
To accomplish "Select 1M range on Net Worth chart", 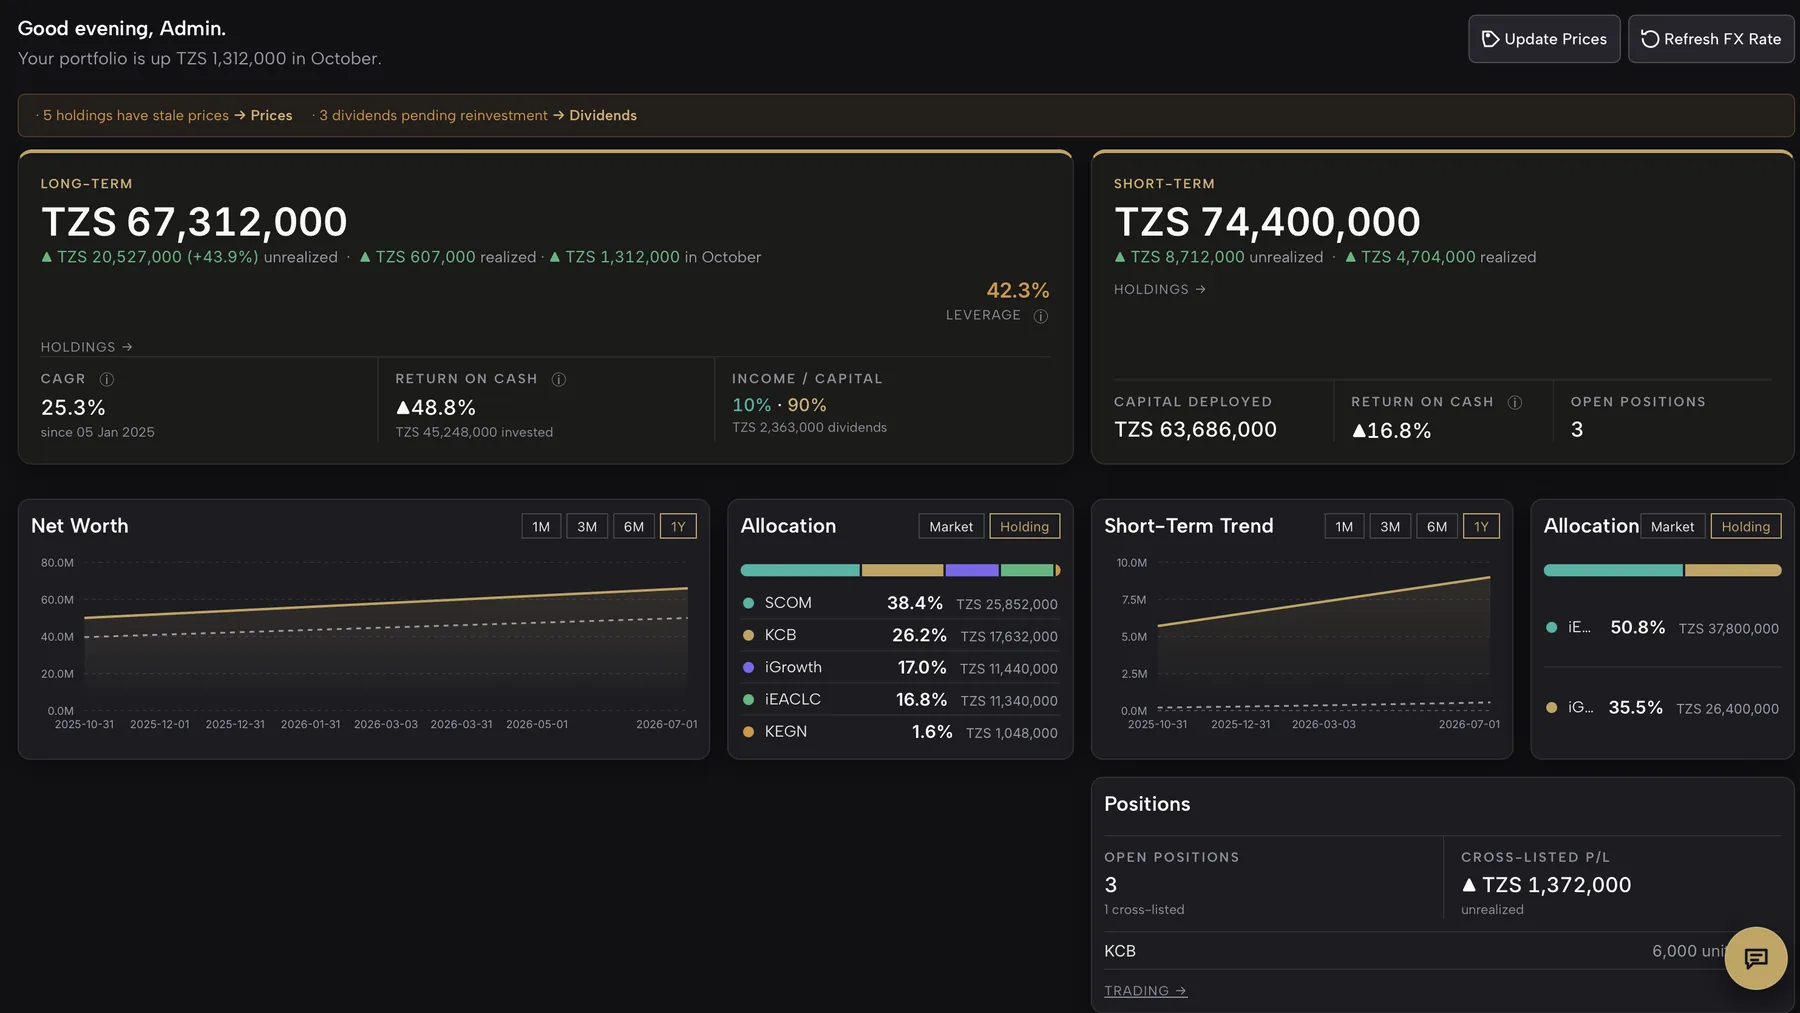I will 541,527.
